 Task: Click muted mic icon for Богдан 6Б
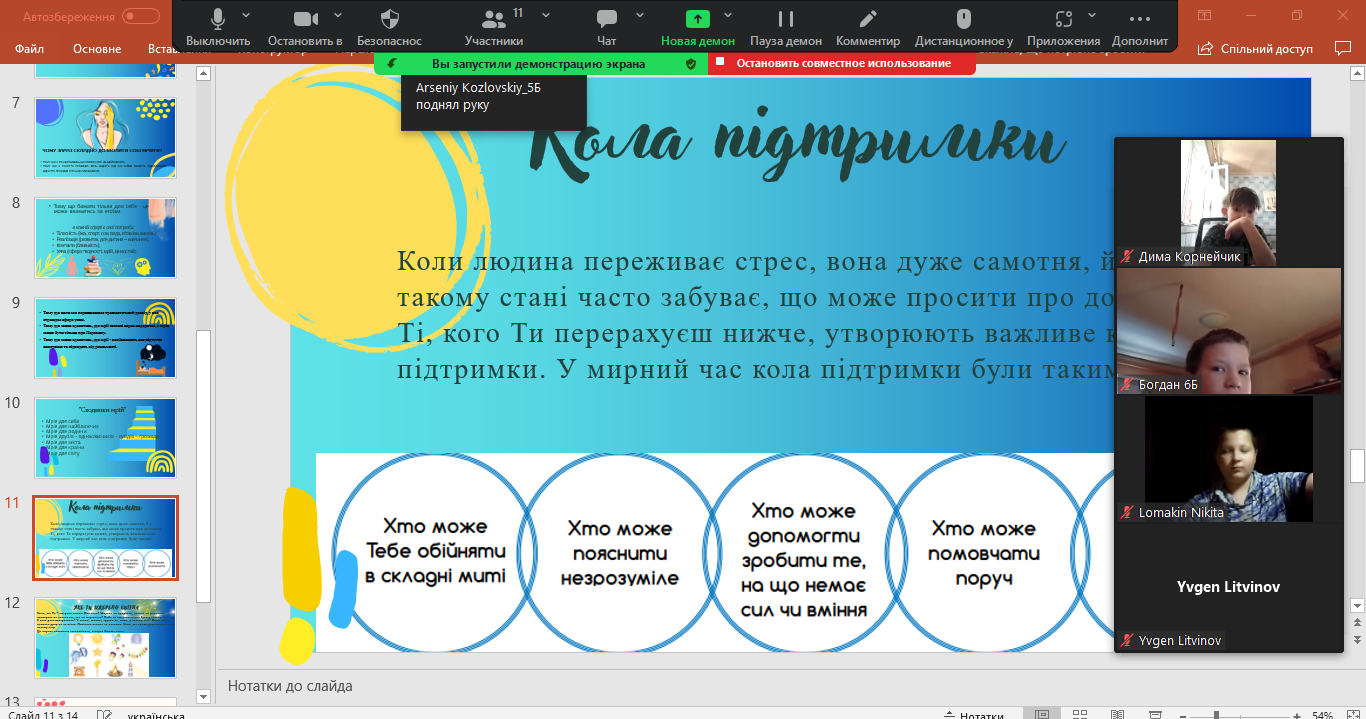point(1127,384)
